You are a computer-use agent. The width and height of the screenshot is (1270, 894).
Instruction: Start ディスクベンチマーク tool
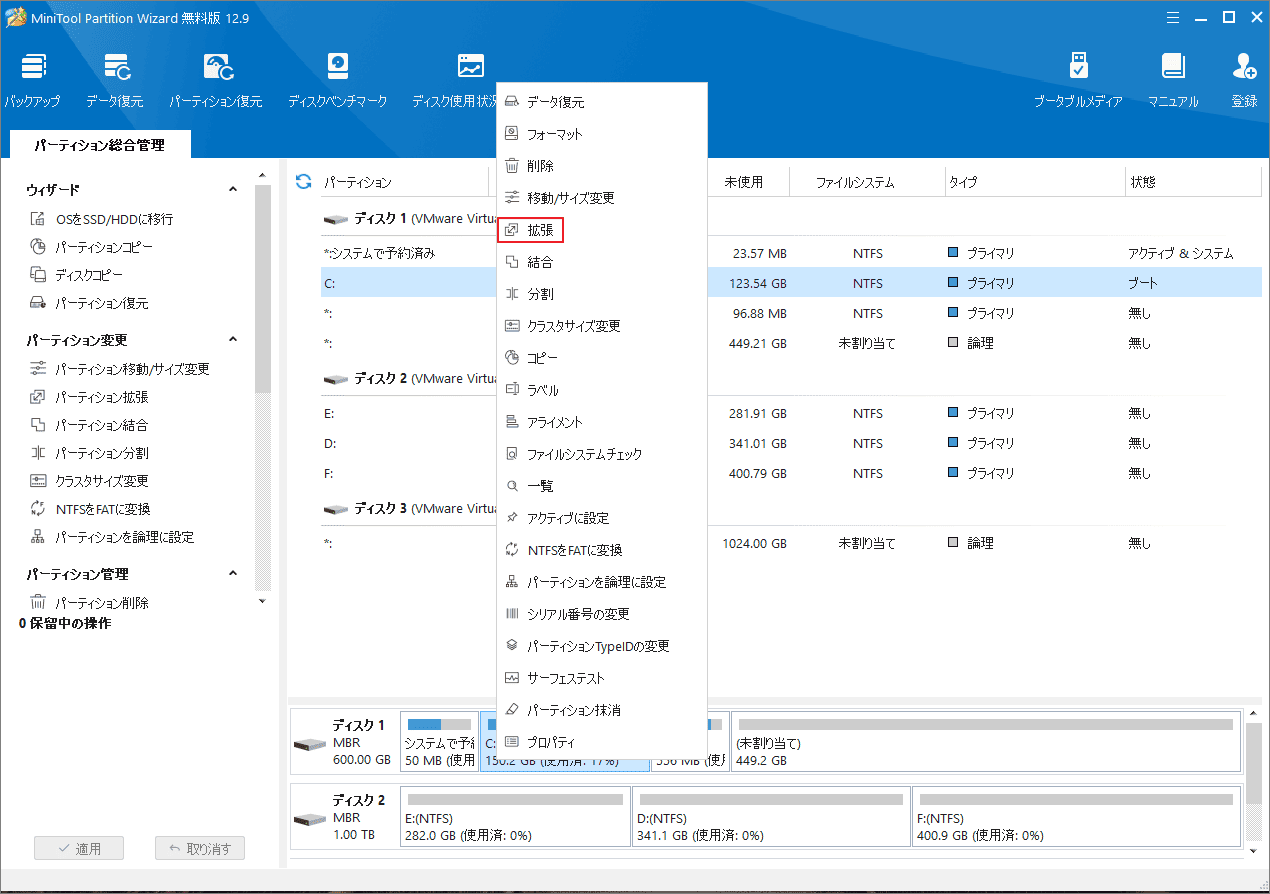pyautogui.click(x=338, y=80)
